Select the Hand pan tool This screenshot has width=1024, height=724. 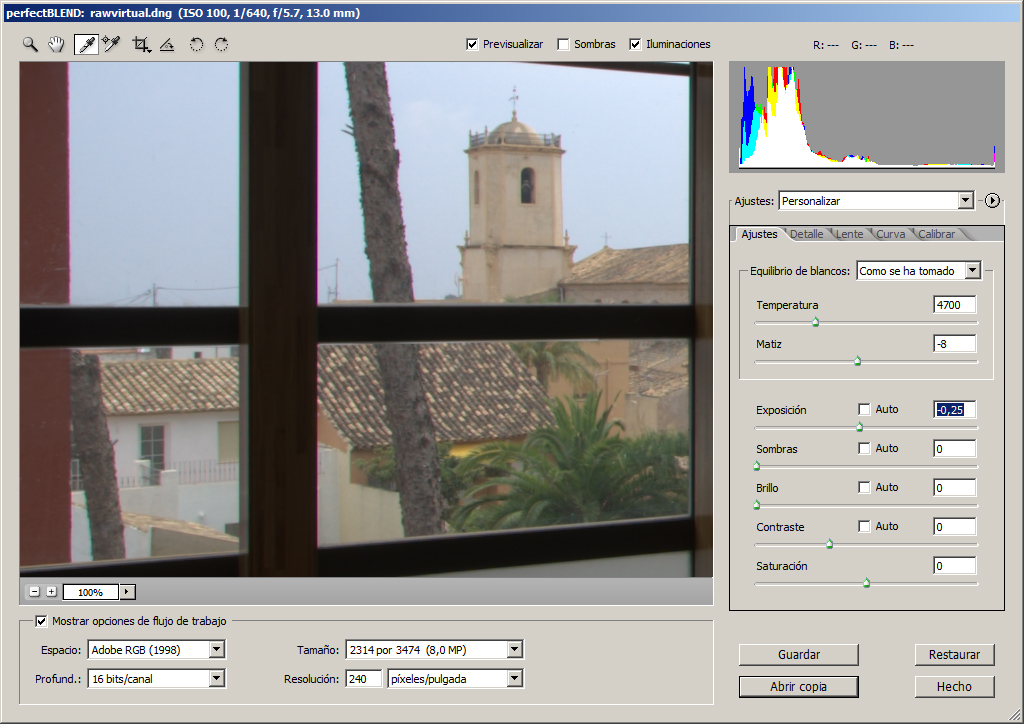point(57,44)
